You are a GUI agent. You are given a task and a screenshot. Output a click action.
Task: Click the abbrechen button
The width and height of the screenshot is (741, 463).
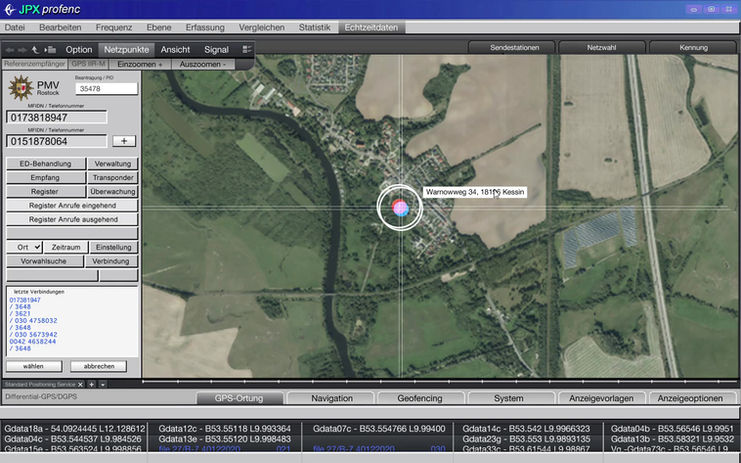(99, 366)
